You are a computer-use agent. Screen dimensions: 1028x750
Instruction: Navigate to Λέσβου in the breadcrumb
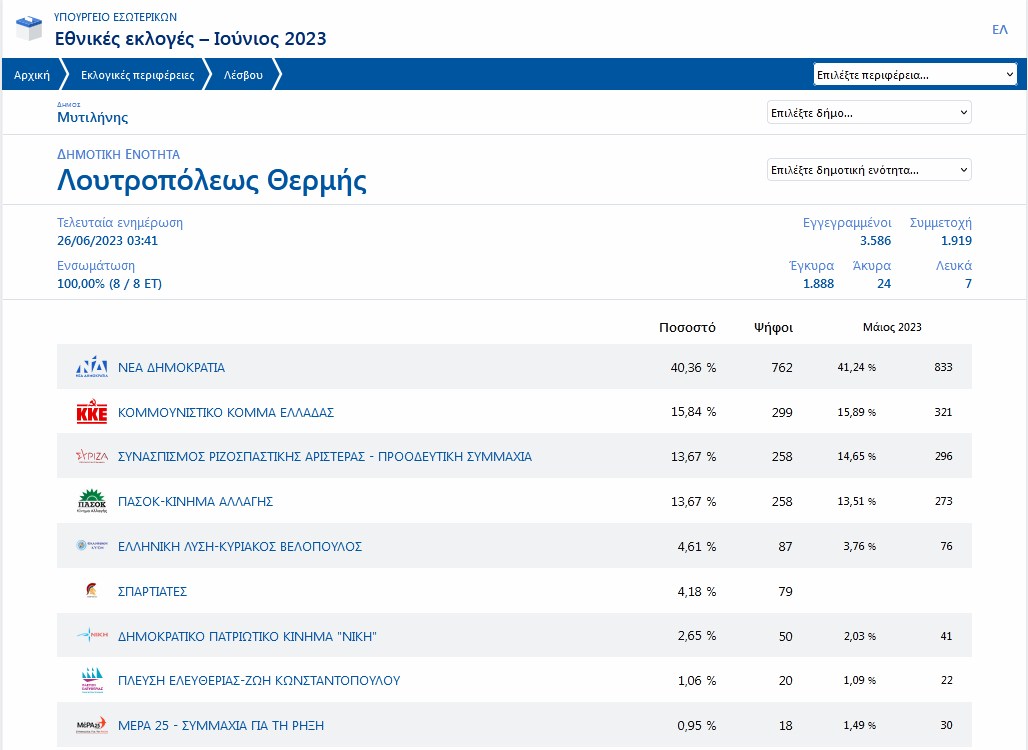tap(243, 75)
